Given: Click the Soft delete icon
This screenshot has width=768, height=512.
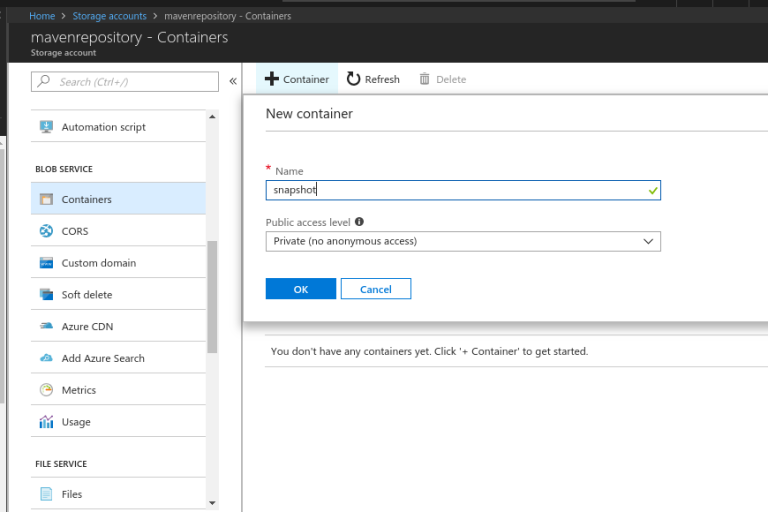Looking at the screenshot, I should click(47, 294).
